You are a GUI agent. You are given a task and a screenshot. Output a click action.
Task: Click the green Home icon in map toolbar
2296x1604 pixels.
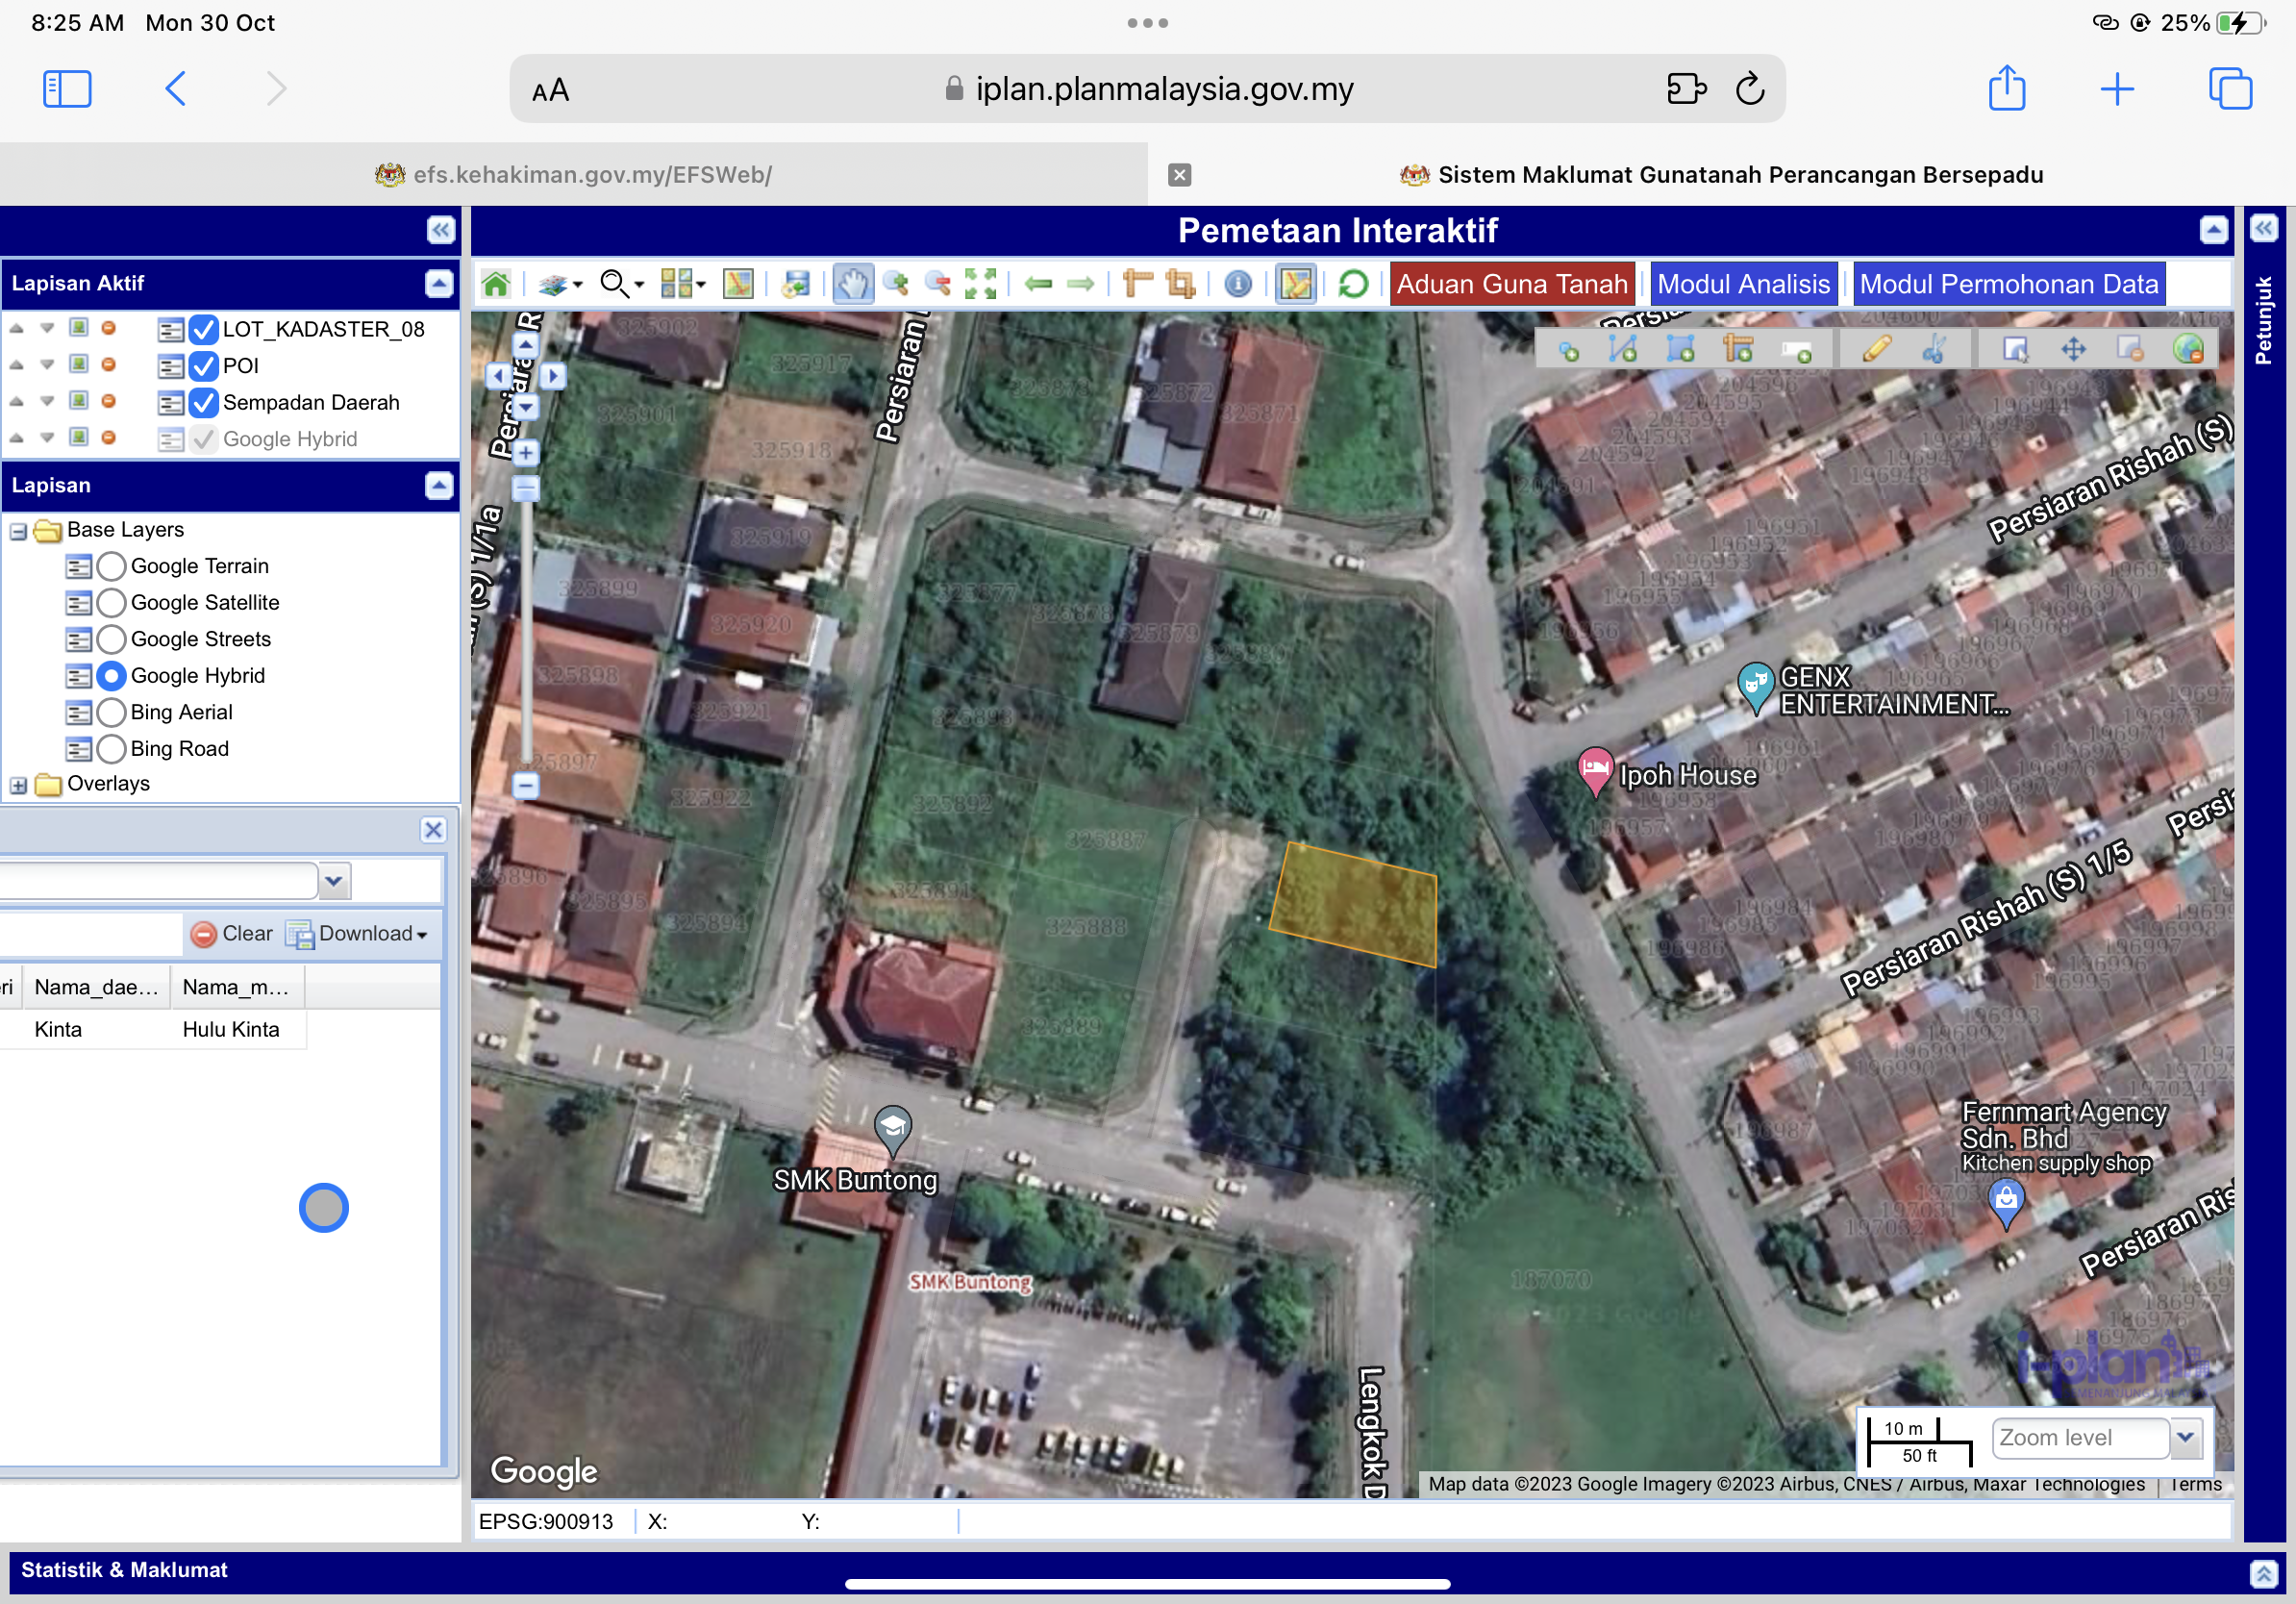(496, 284)
